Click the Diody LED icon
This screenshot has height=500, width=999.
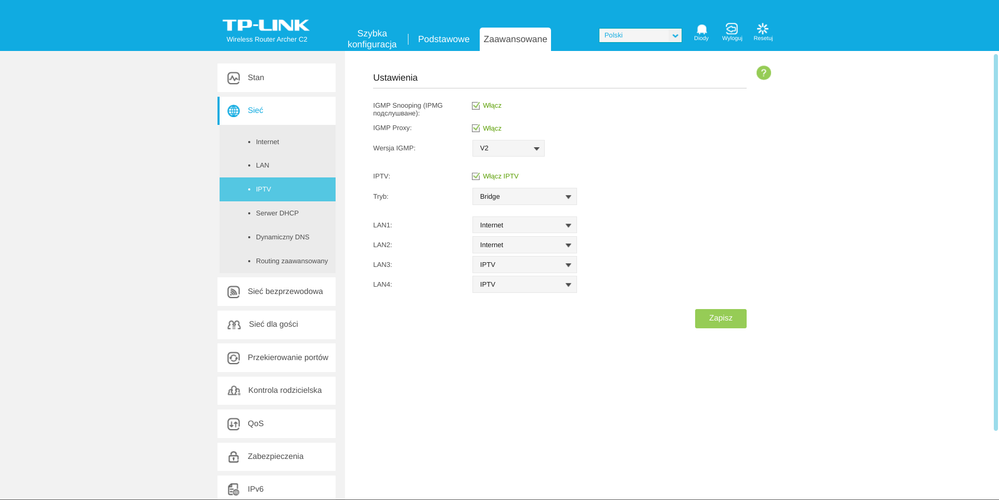[x=701, y=29]
